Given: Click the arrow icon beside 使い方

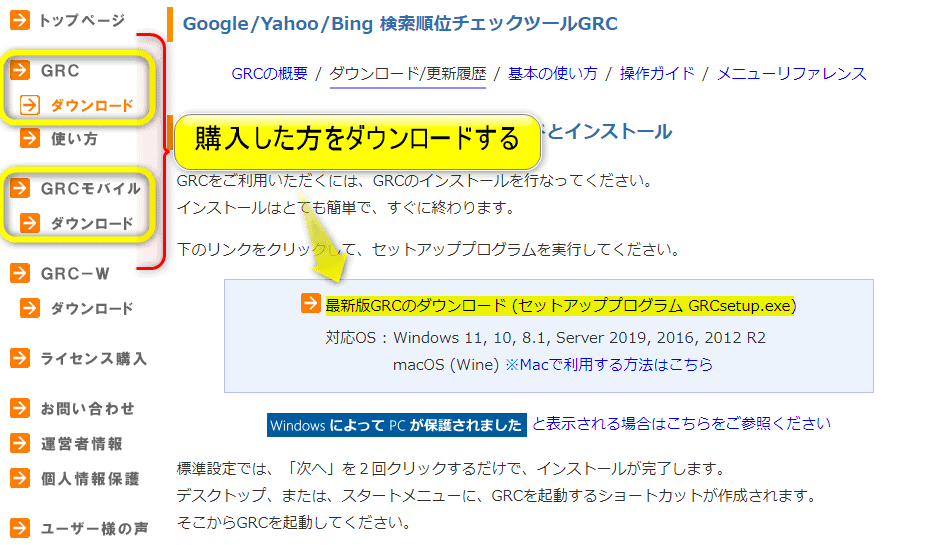Looking at the screenshot, I should click(29, 138).
